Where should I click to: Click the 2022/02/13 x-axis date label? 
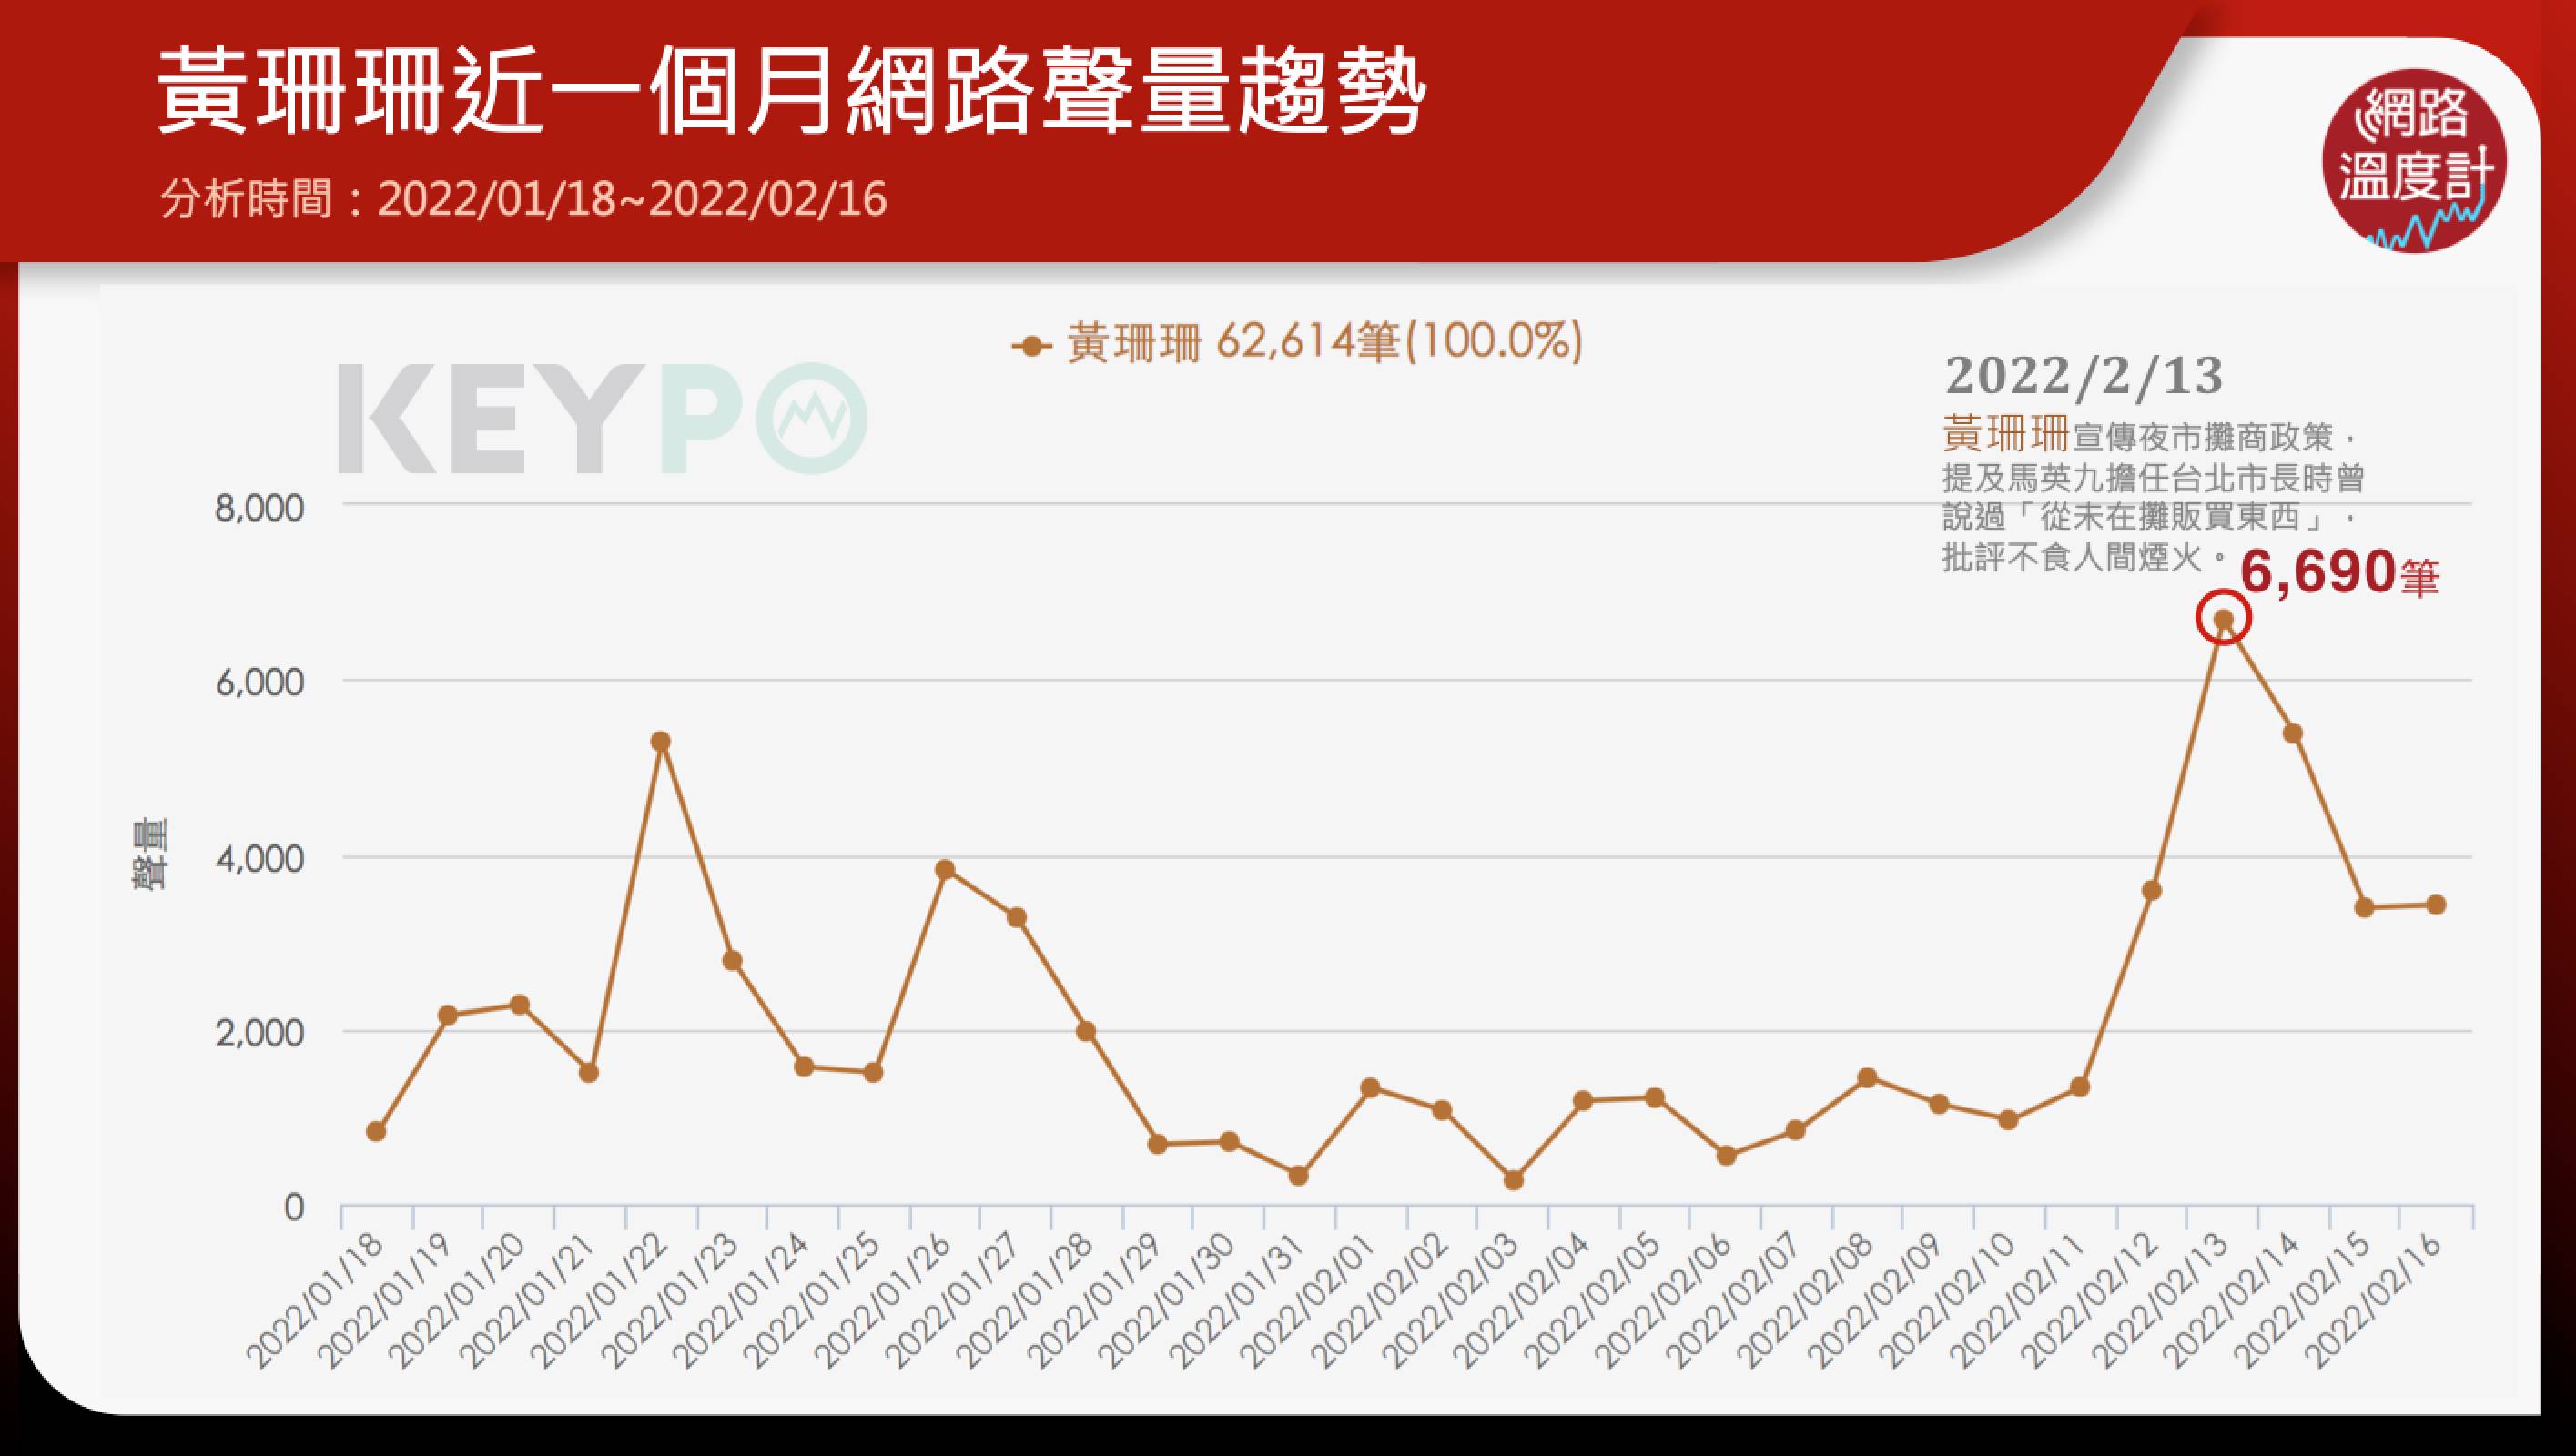coord(2161,1302)
